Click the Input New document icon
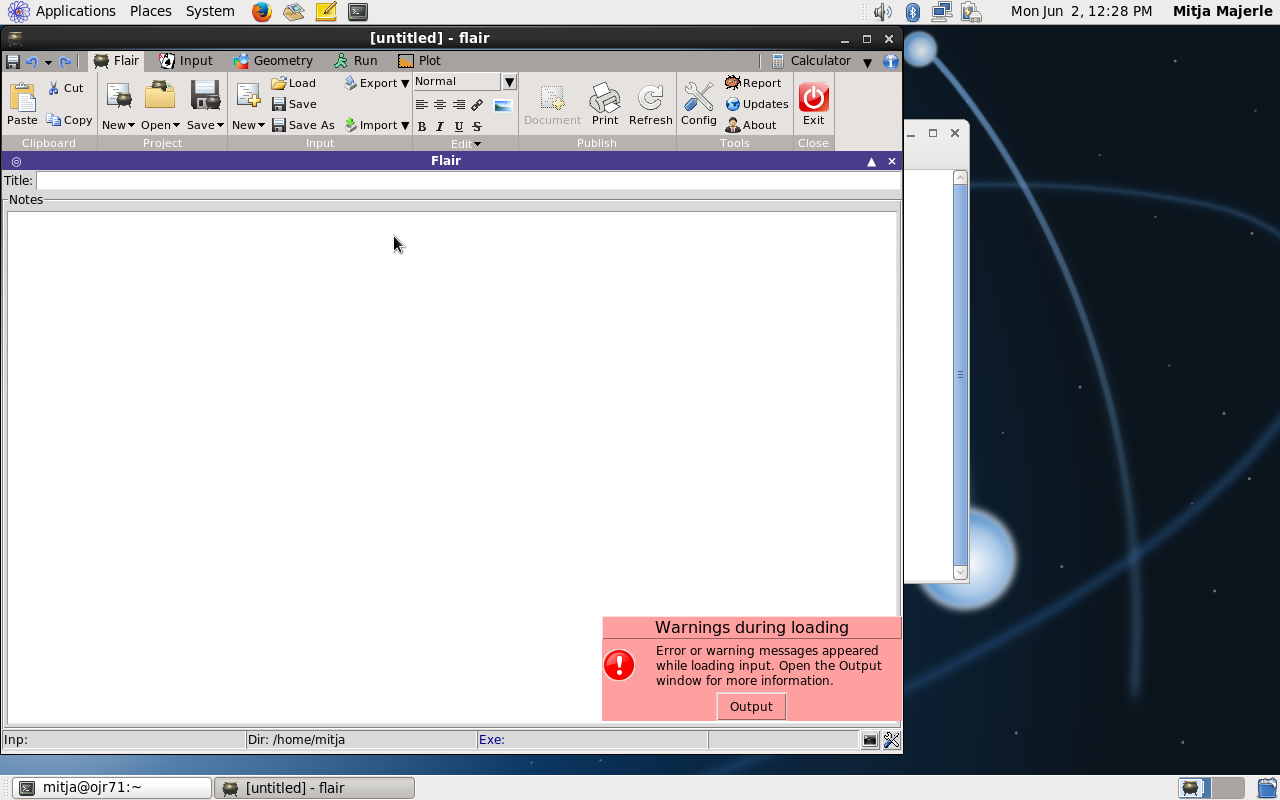The image size is (1280, 800). click(248, 96)
